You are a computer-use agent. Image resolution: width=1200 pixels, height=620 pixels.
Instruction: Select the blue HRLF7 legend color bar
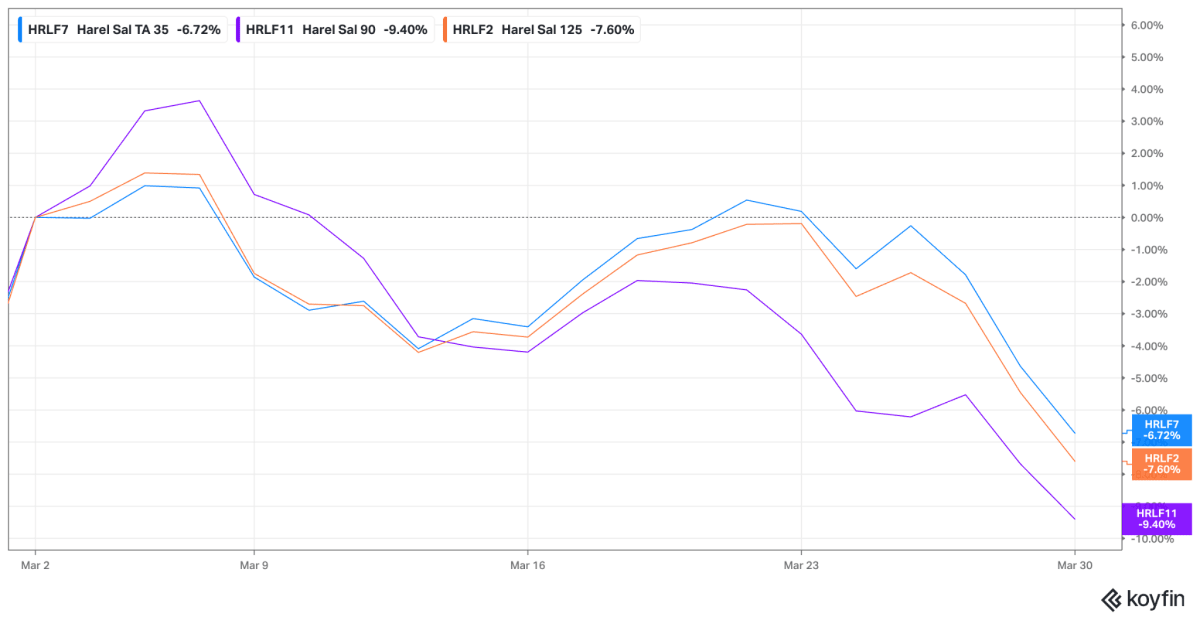[21, 30]
